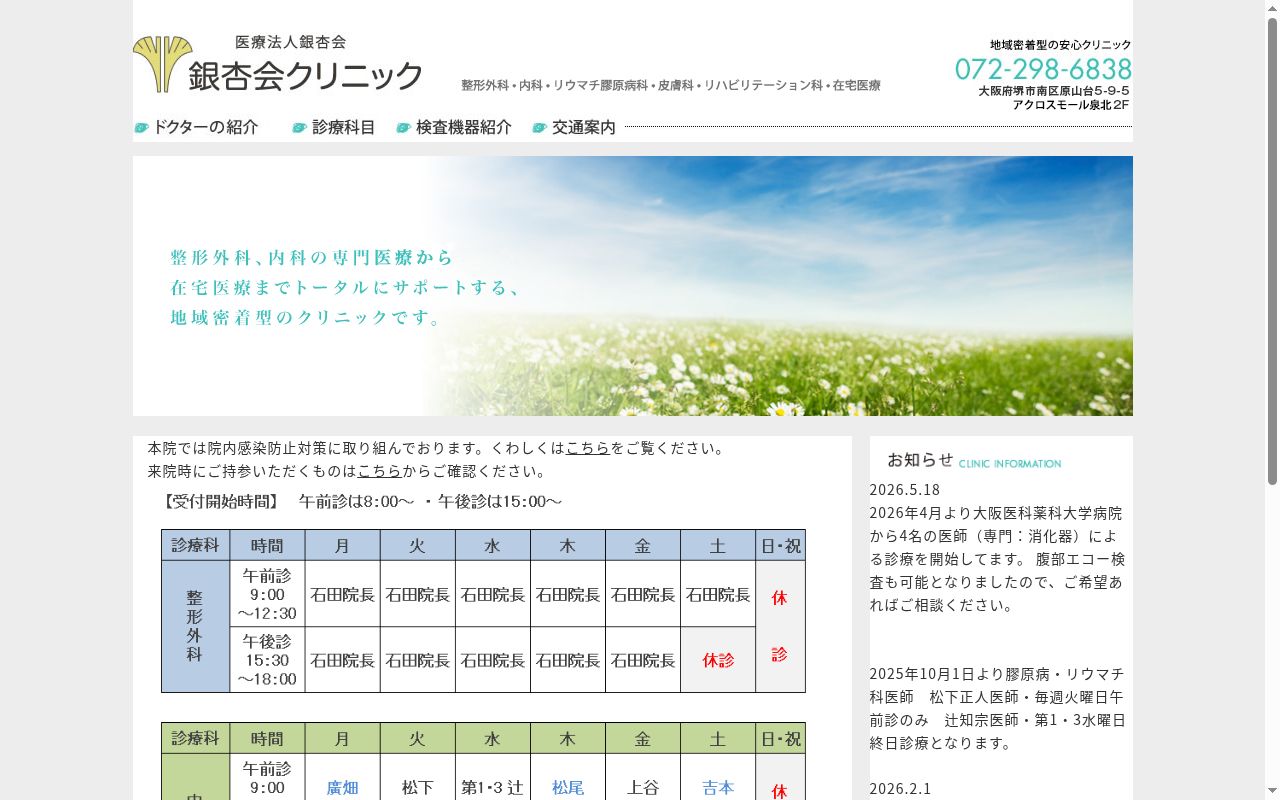Click the doctor name 上谷
The width and height of the screenshot is (1280, 800).
click(x=643, y=788)
